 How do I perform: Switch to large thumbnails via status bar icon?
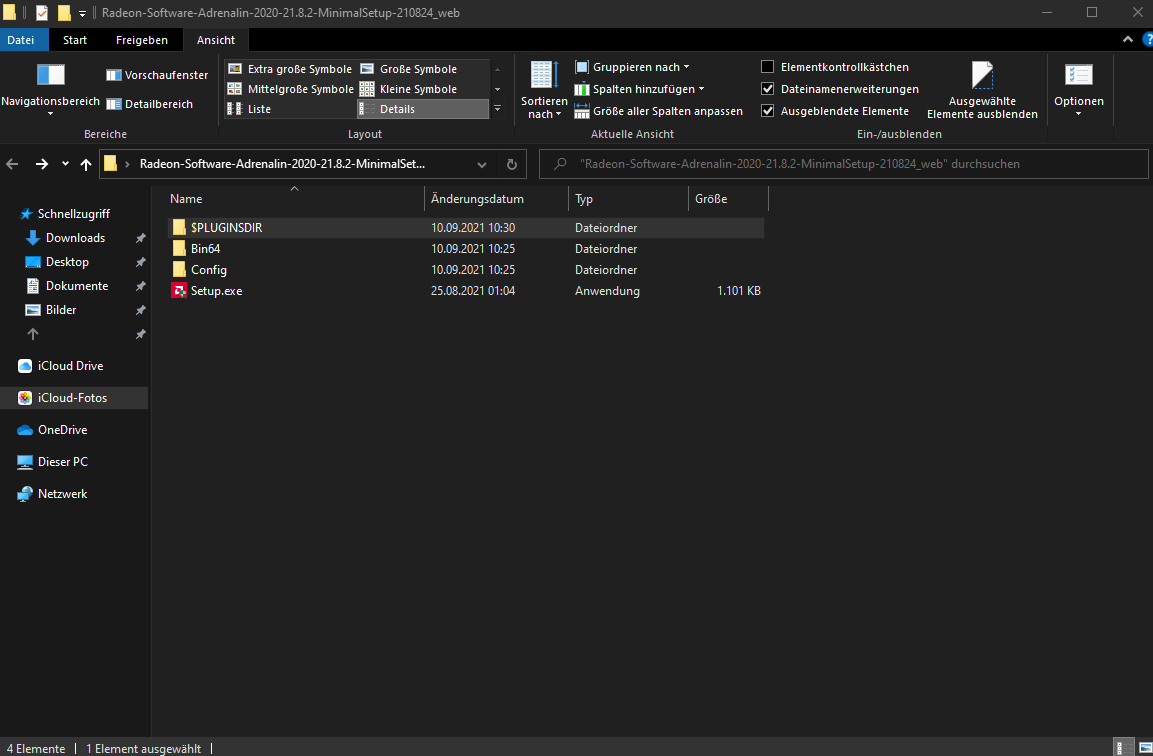(1145, 747)
